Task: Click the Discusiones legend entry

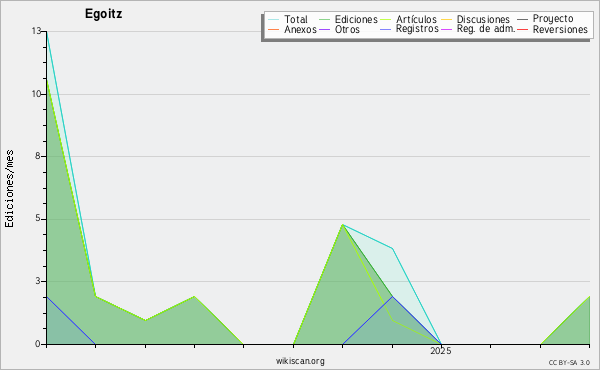Action: pos(483,19)
